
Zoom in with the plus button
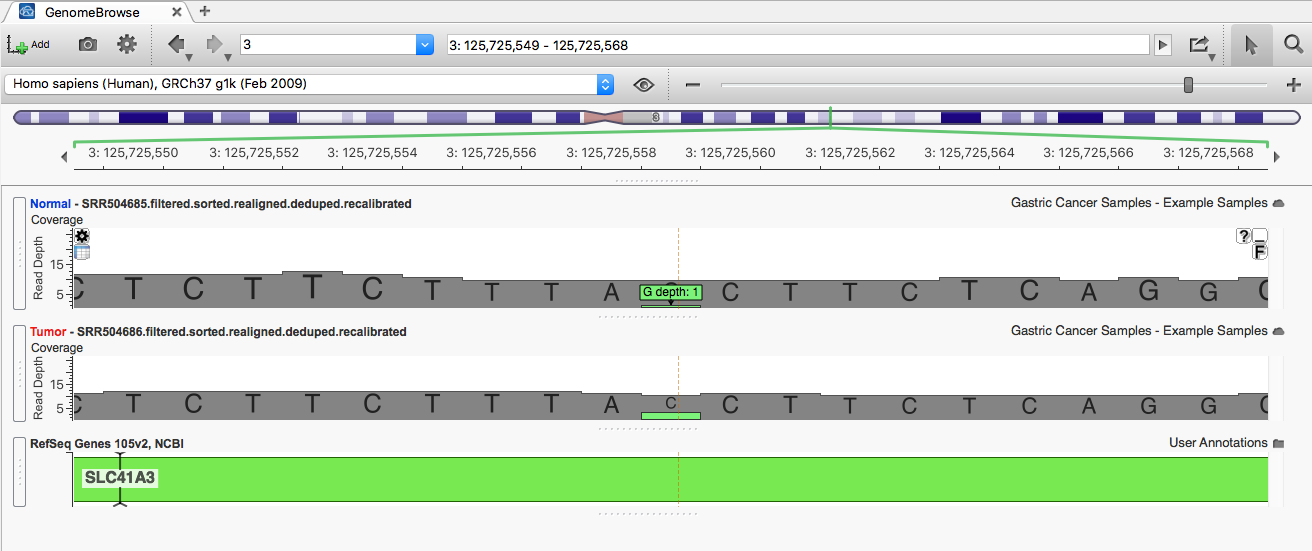click(1293, 85)
